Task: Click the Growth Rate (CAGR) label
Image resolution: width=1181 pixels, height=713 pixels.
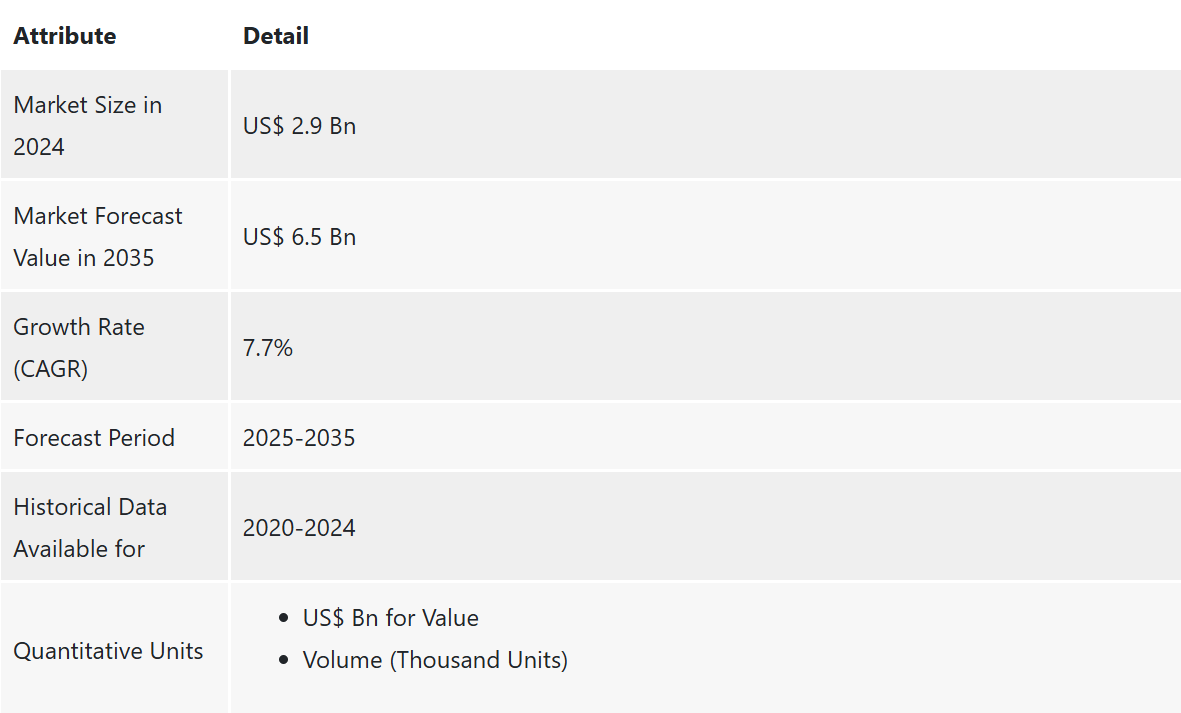Action: 79,347
